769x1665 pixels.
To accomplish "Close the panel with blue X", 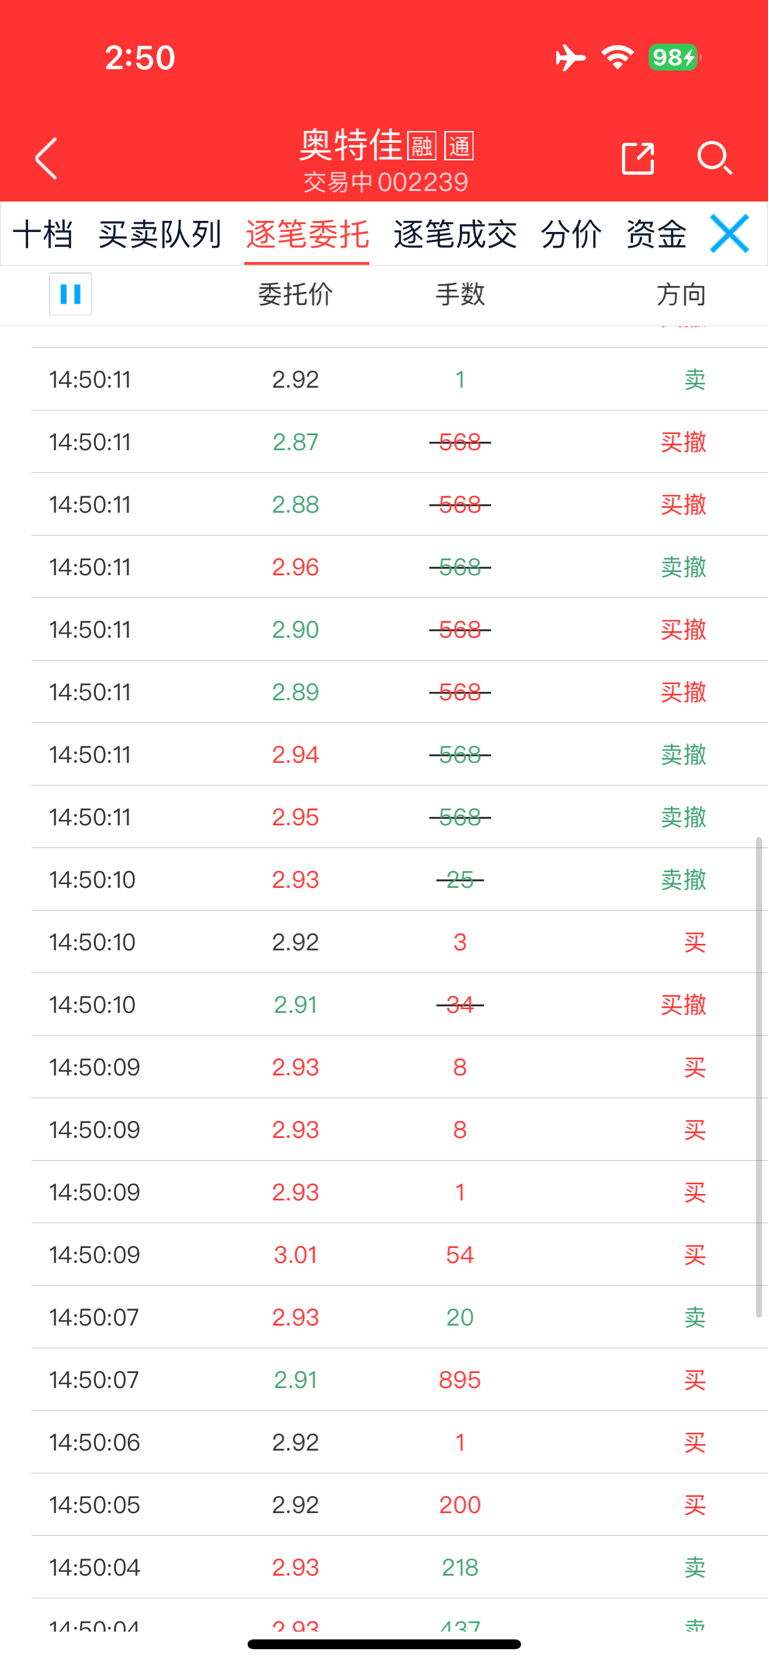I will (729, 234).
